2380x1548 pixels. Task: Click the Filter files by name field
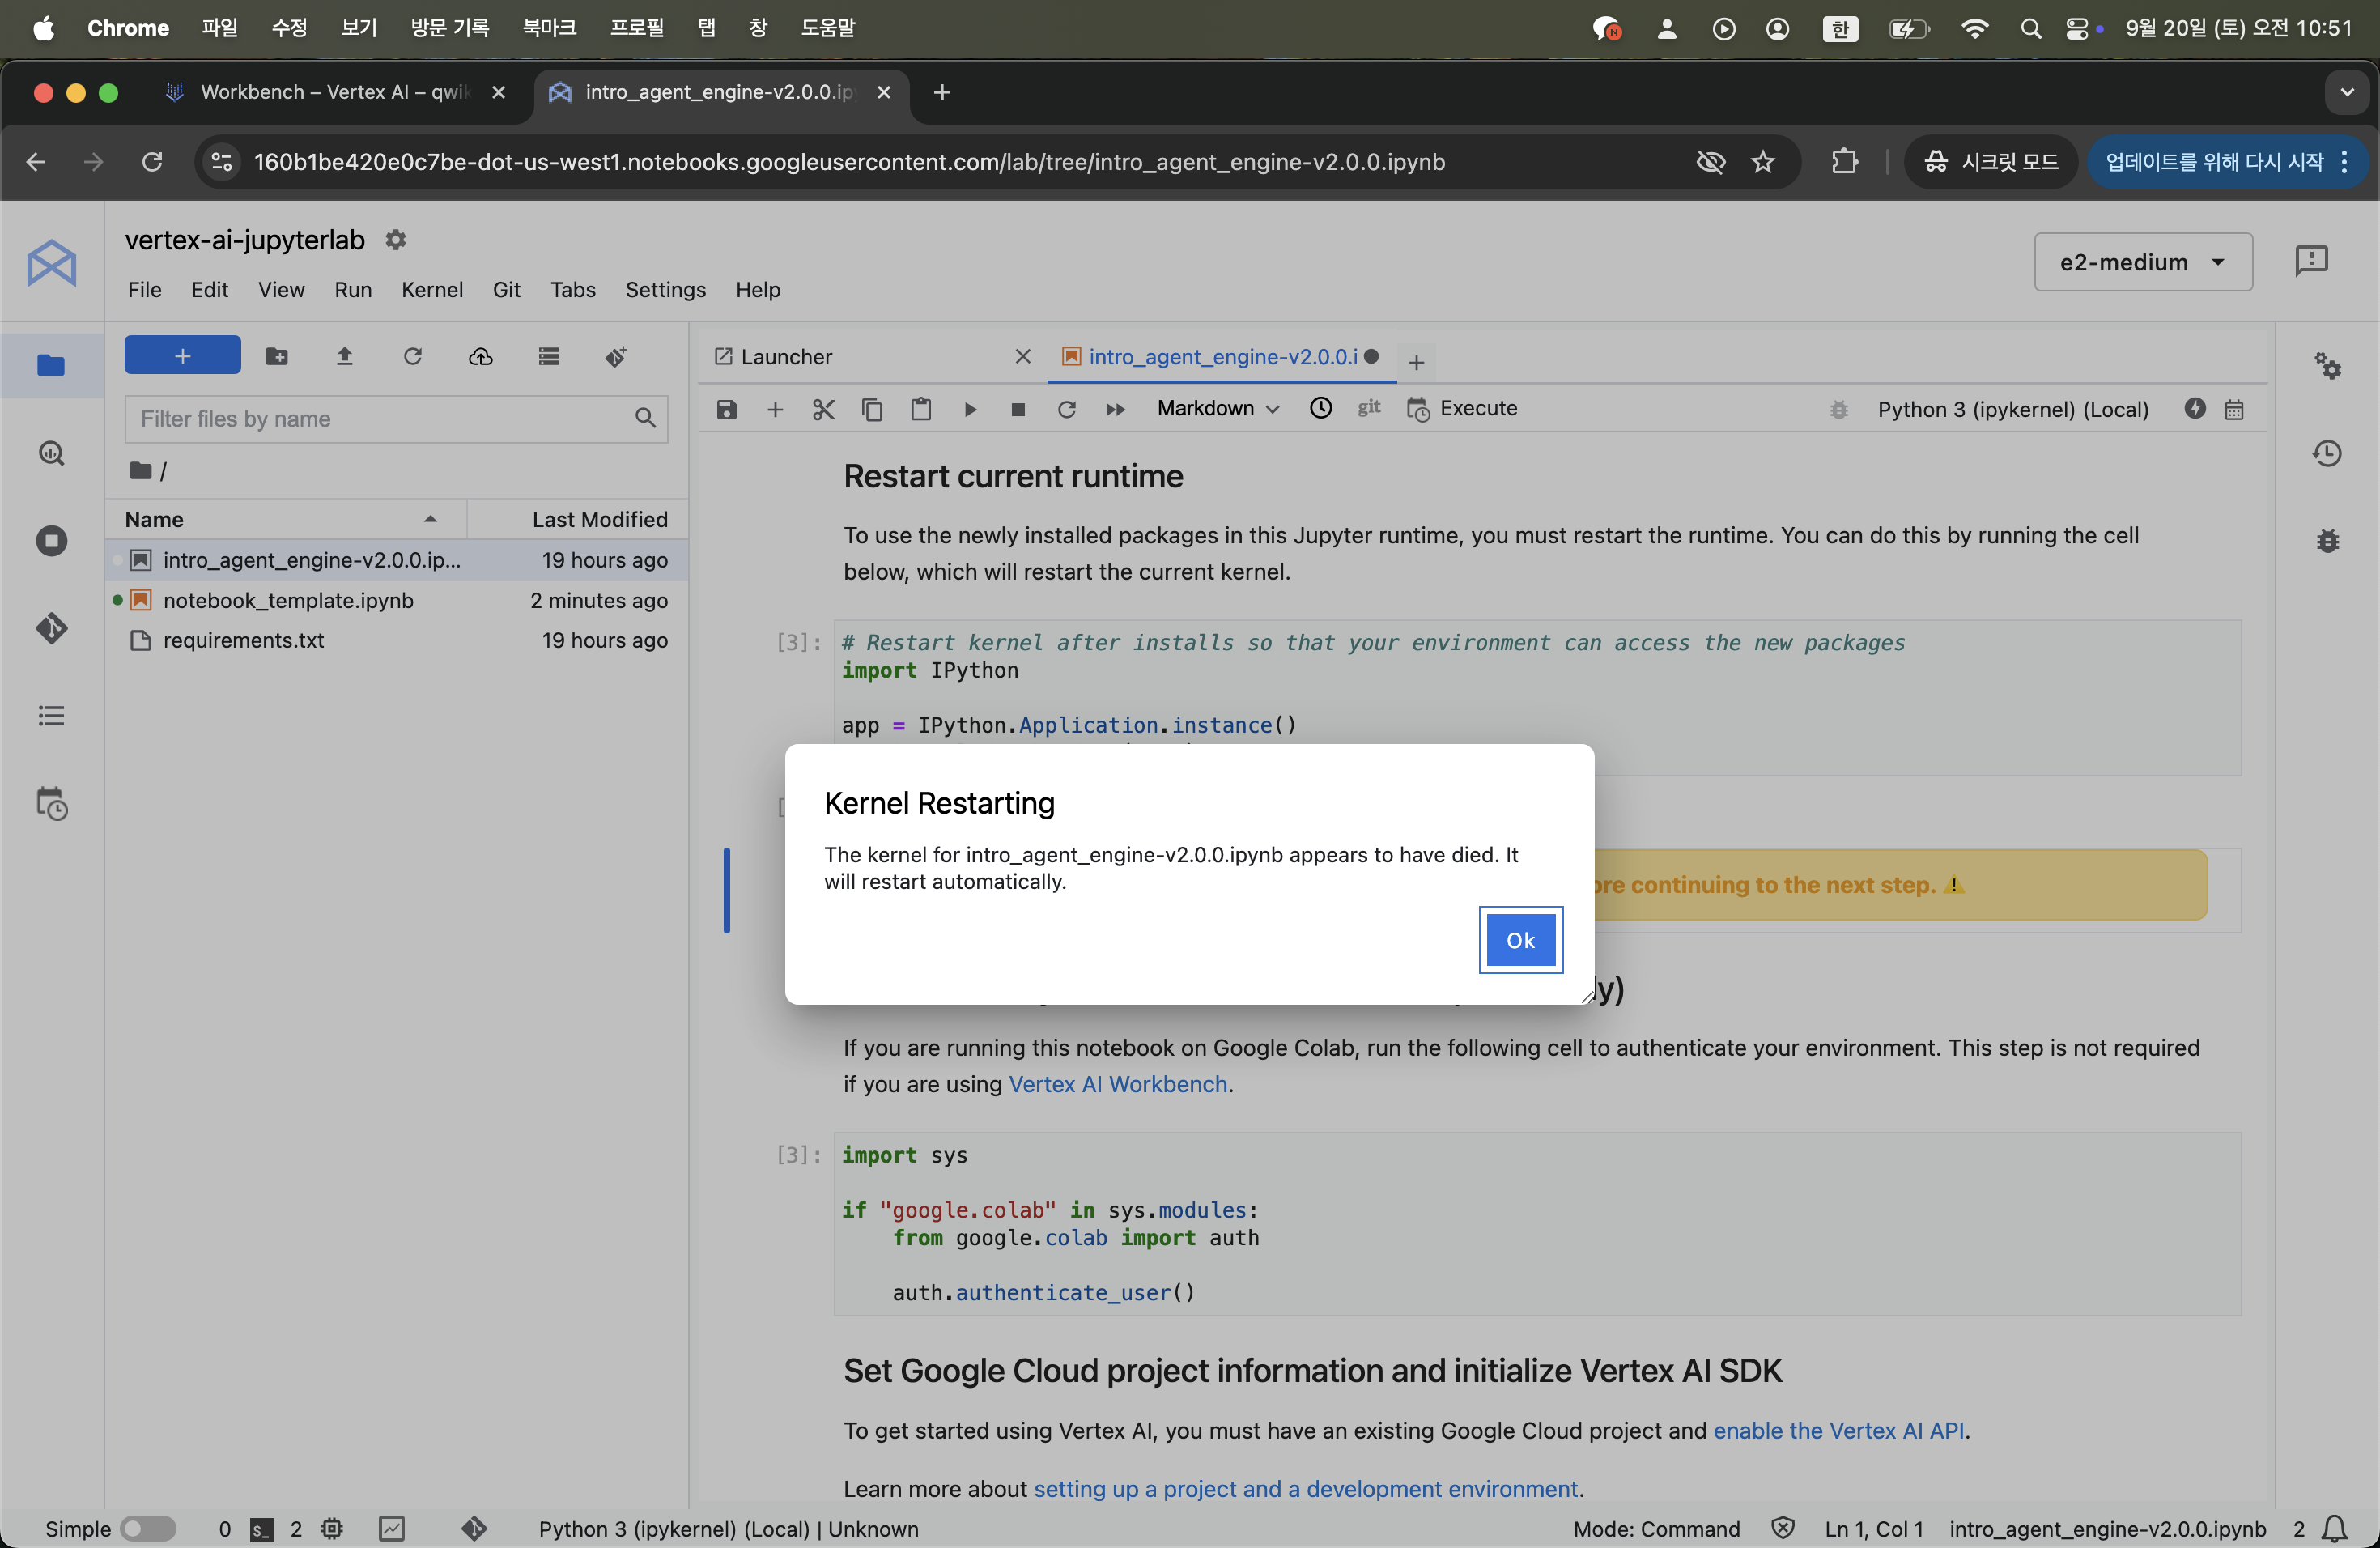tap(380, 419)
